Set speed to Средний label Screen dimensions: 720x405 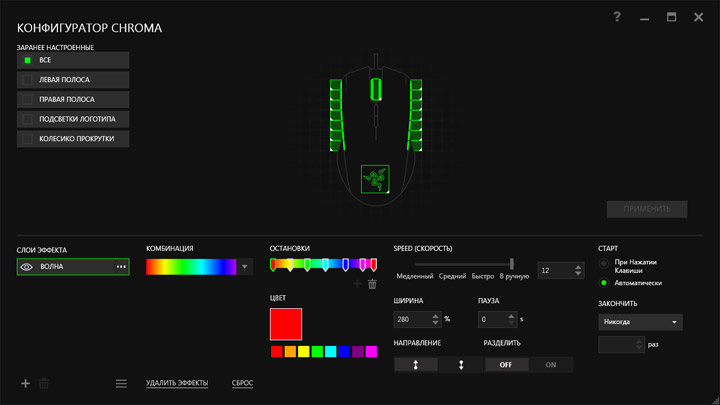[x=452, y=276]
